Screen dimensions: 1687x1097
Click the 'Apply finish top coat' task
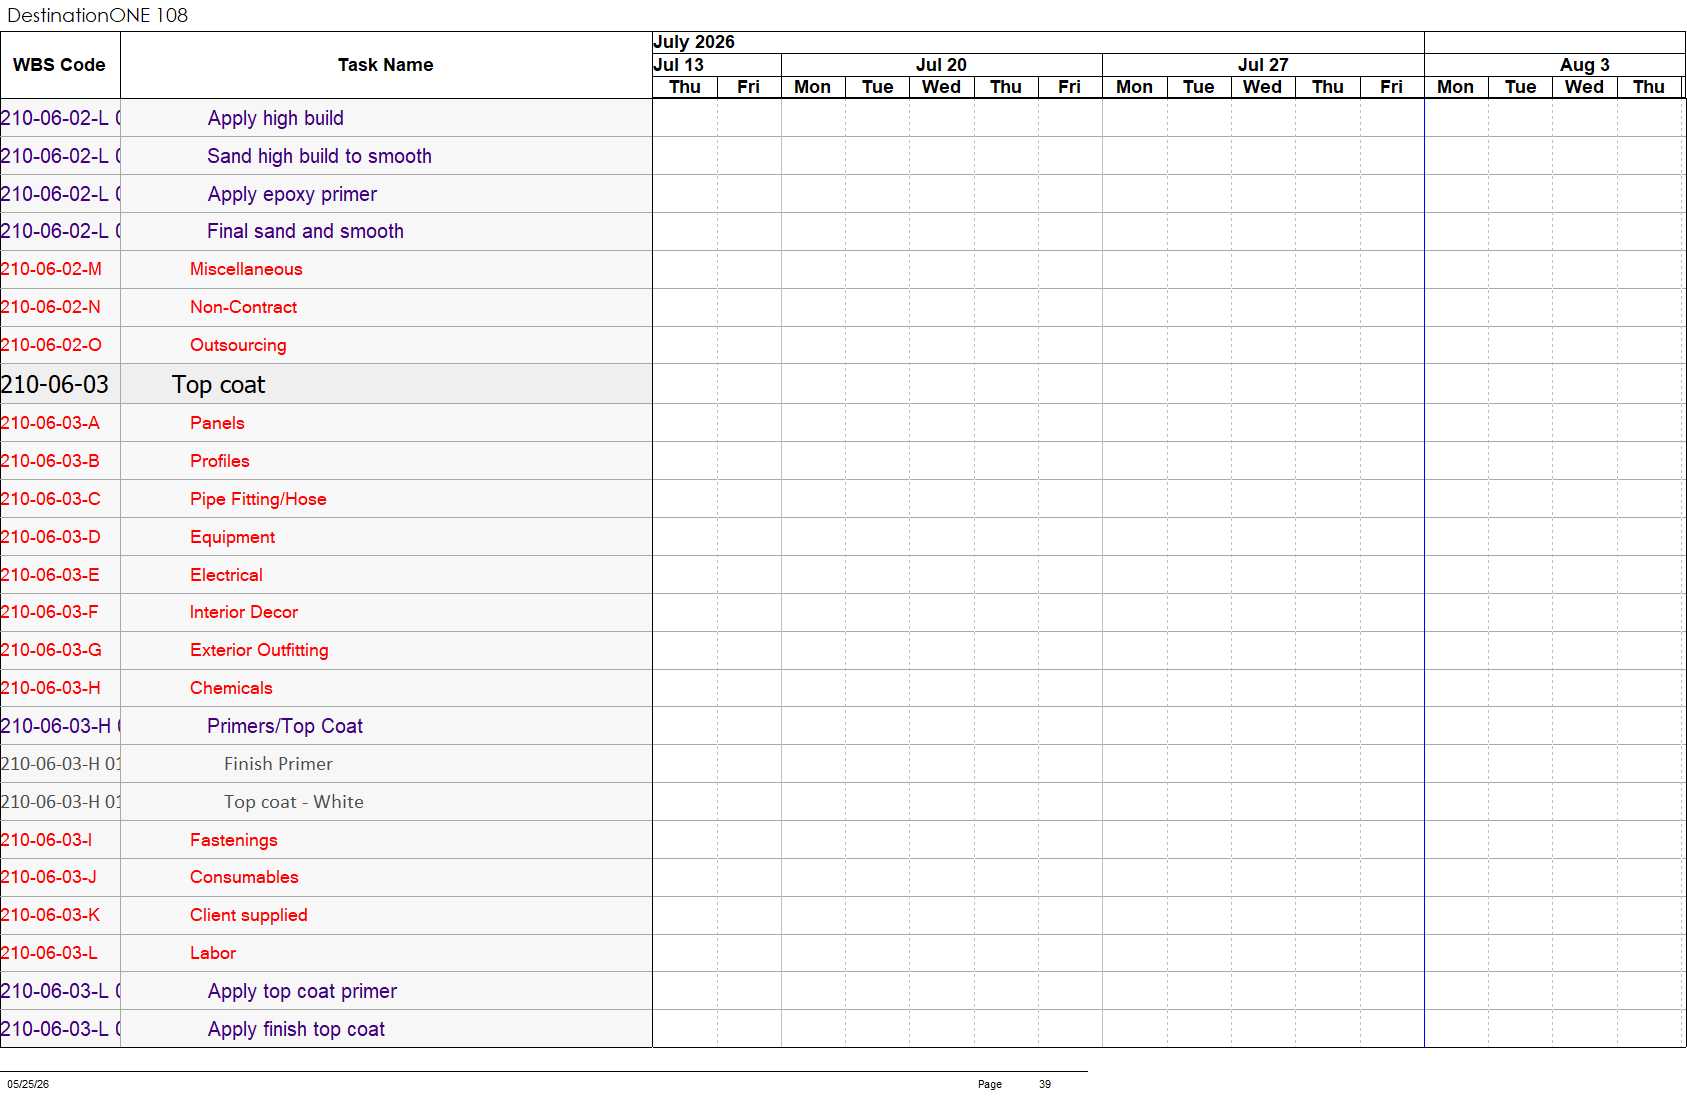[x=296, y=1029]
